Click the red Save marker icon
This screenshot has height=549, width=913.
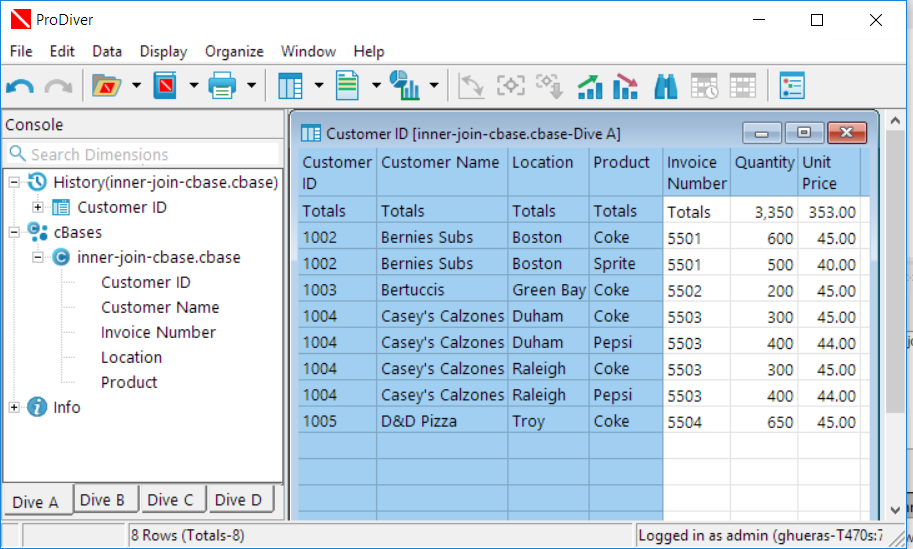point(165,86)
